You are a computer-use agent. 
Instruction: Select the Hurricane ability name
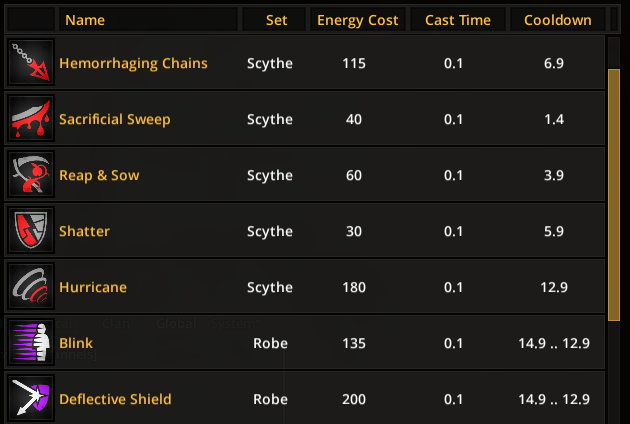click(93, 287)
